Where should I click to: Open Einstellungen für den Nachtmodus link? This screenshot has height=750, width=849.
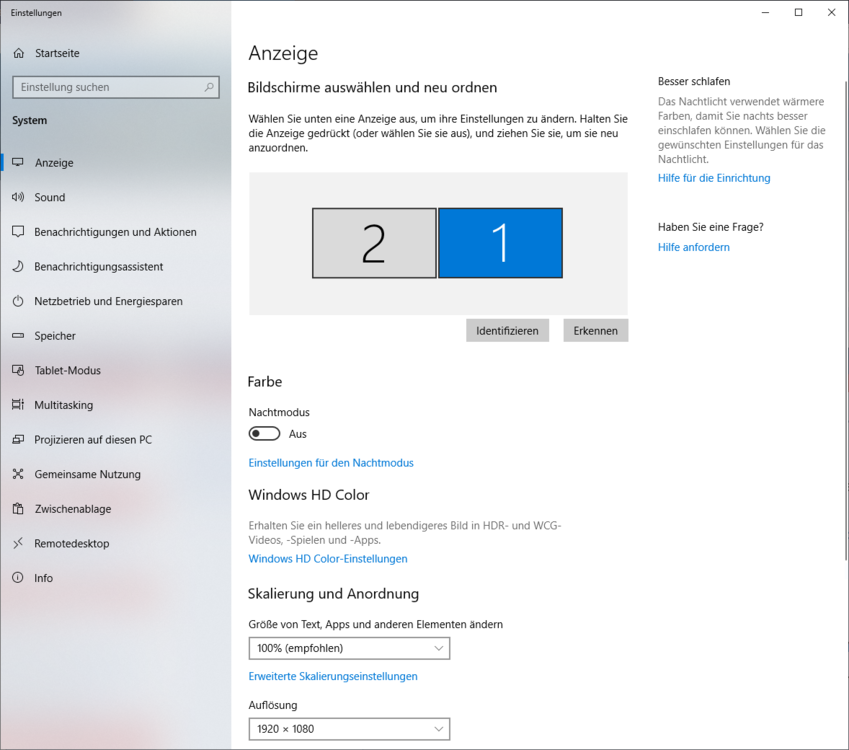point(331,463)
